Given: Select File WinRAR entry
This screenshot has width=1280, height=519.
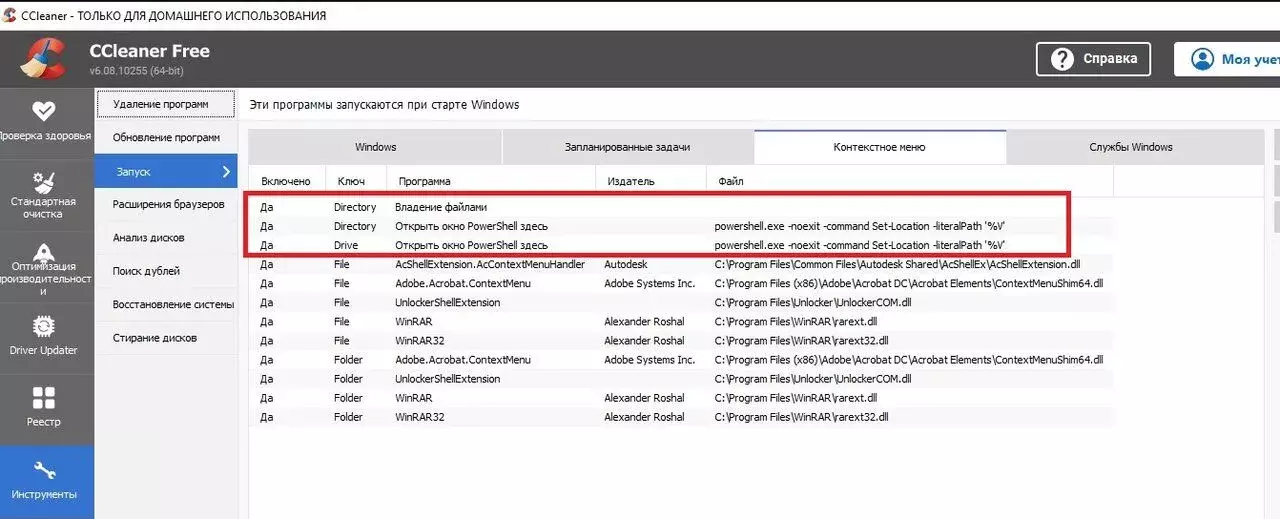Looking at the screenshot, I should [x=681, y=322].
